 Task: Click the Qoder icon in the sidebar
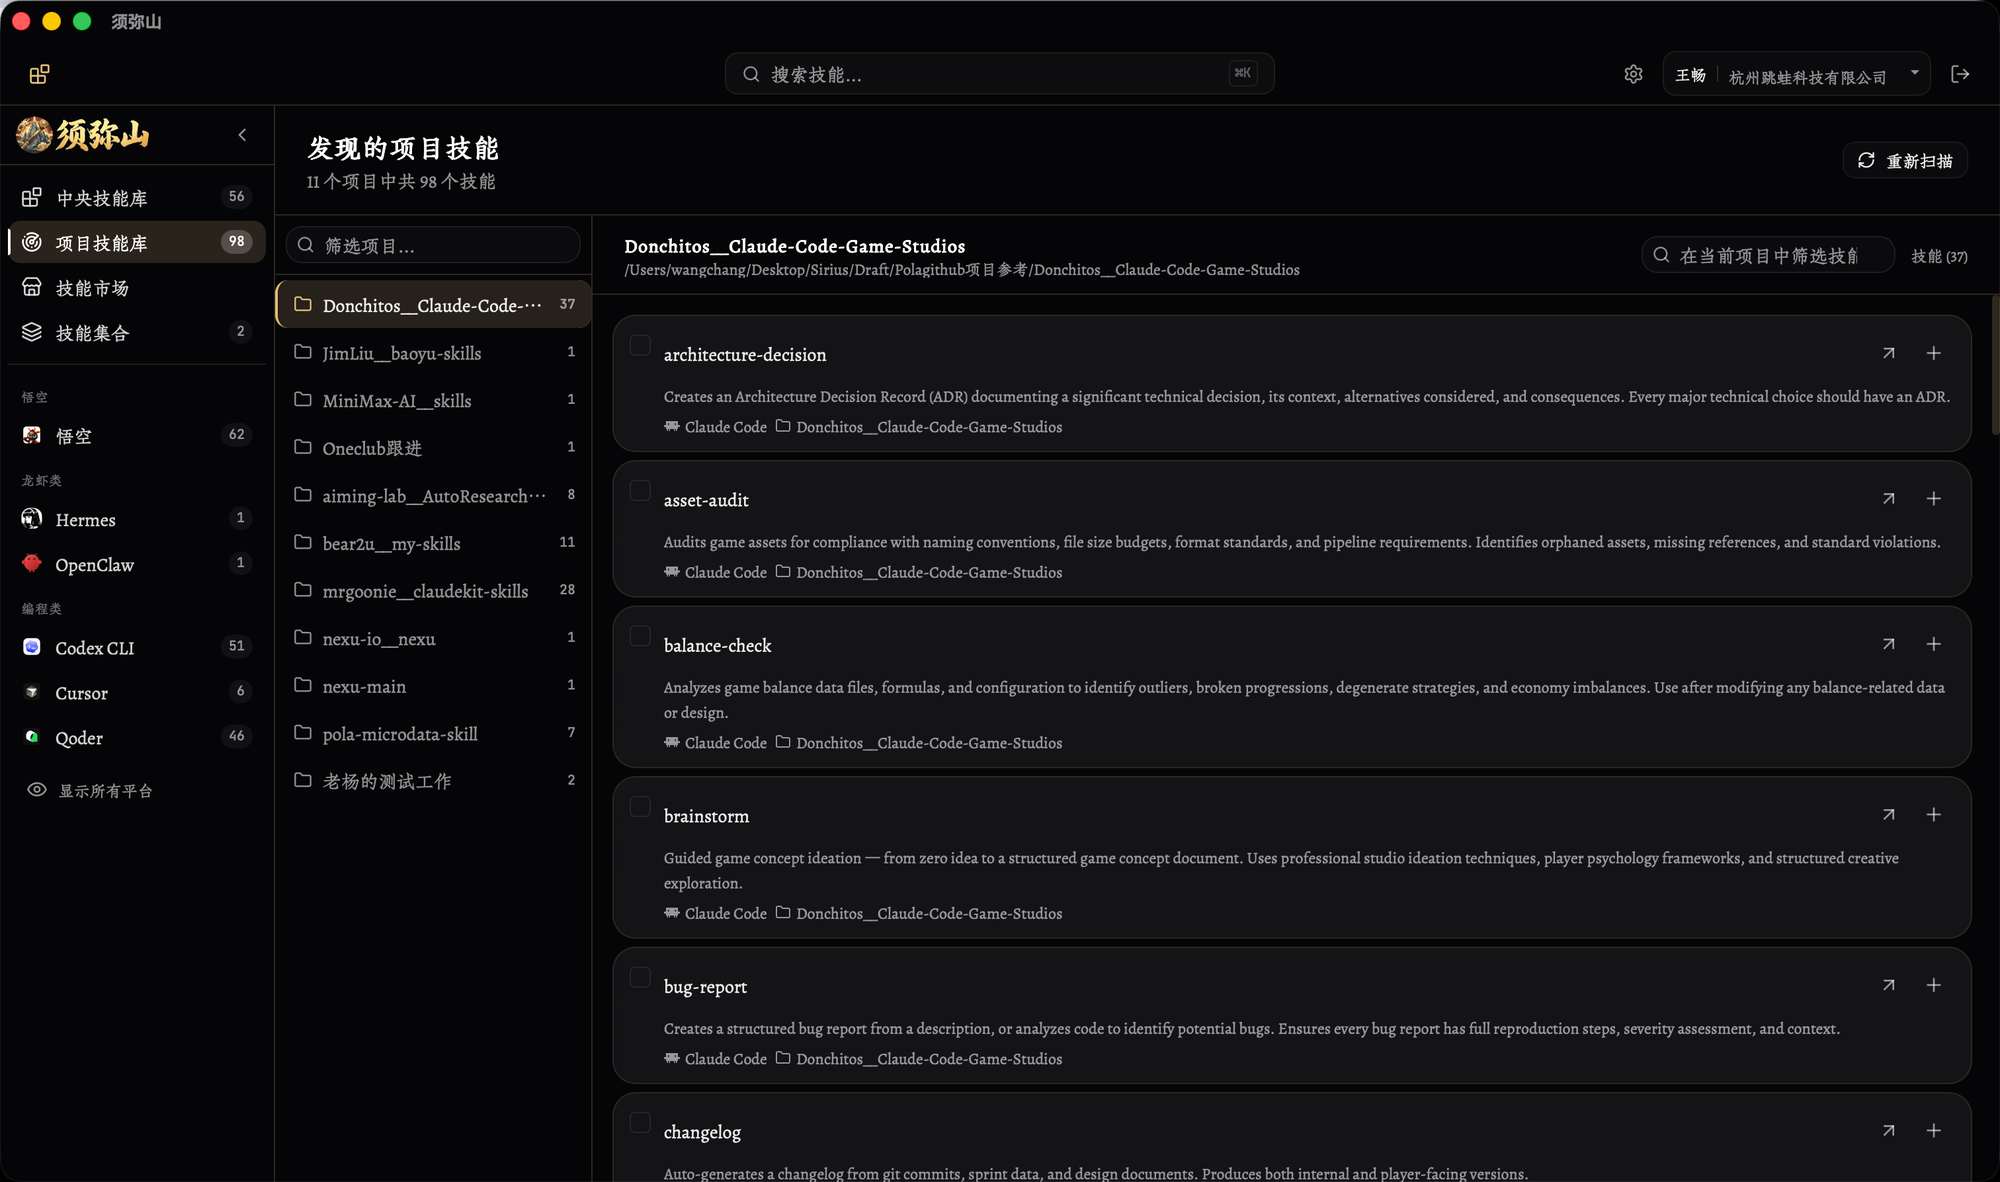pyautogui.click(x=32, y=737)
